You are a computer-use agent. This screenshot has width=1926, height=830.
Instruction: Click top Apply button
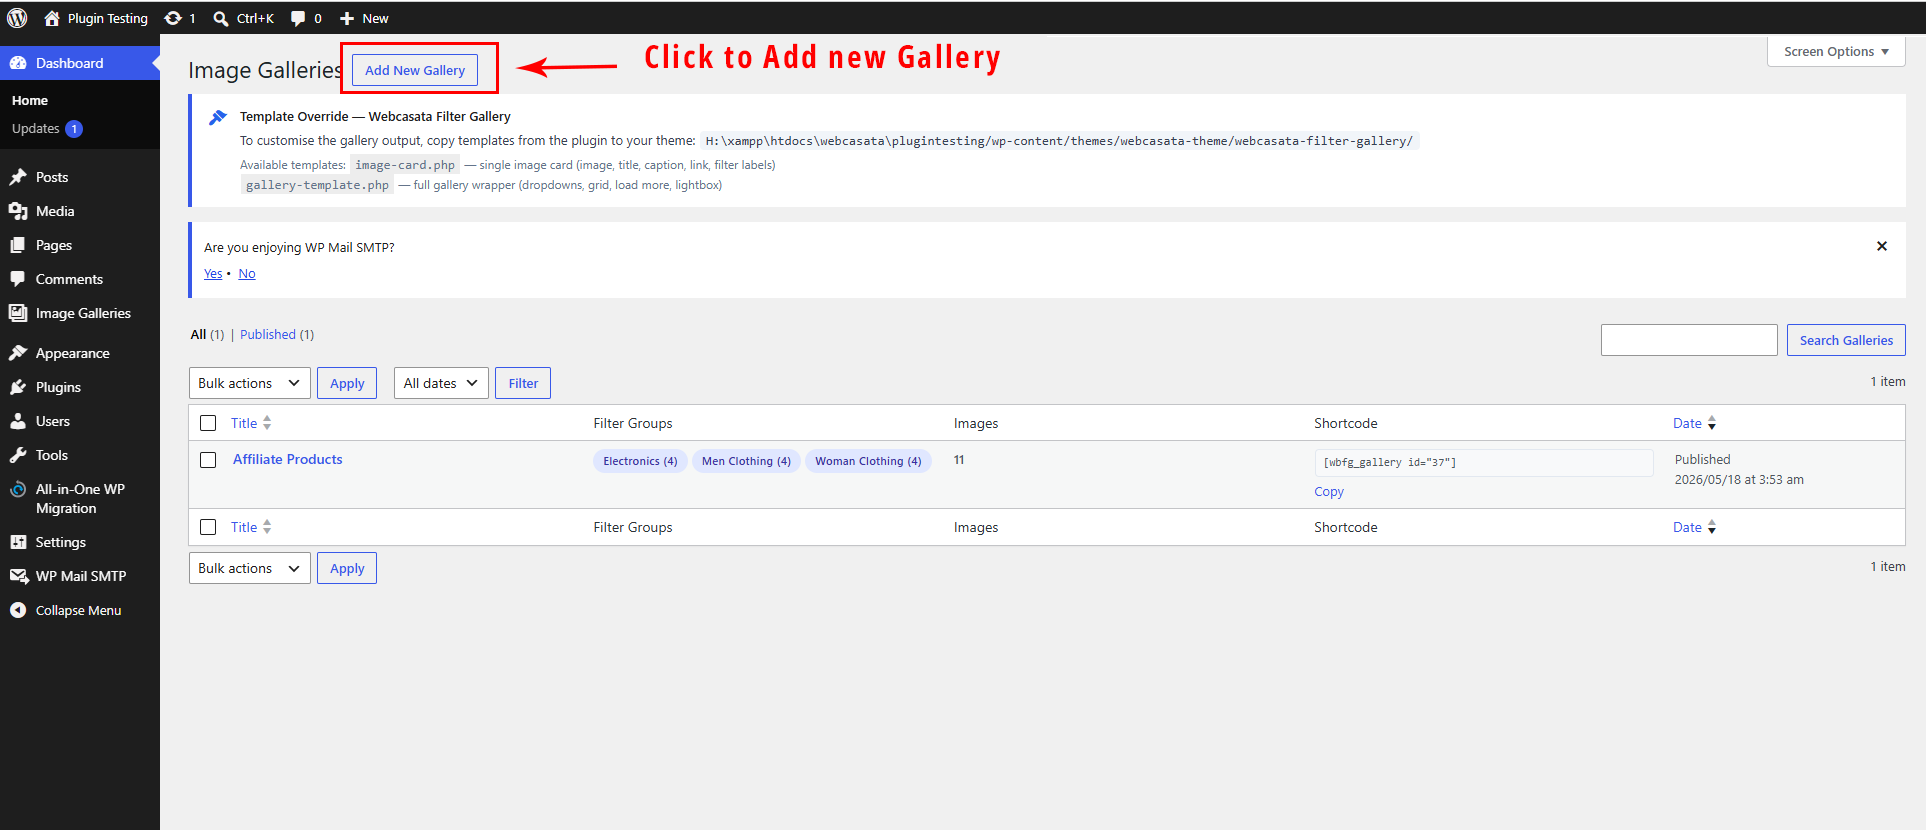coord(347,383)
